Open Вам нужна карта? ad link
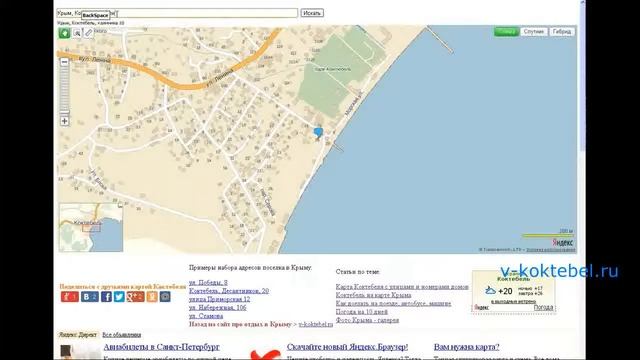Viewport: 640px width, 360px height. pyautogui.click(x=467, y=347)
